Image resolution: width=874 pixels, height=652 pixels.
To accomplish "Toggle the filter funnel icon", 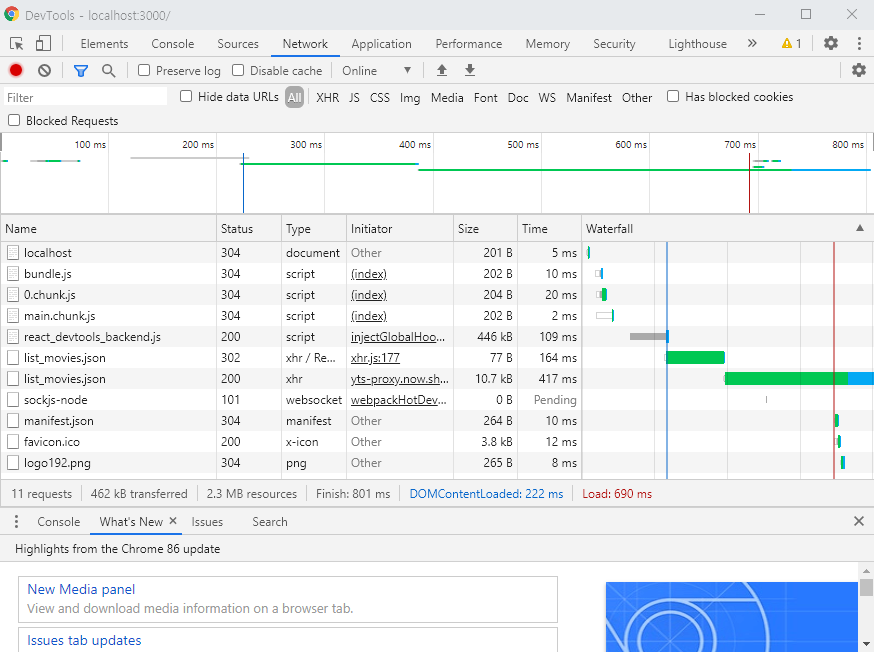I will pos(81,70).
